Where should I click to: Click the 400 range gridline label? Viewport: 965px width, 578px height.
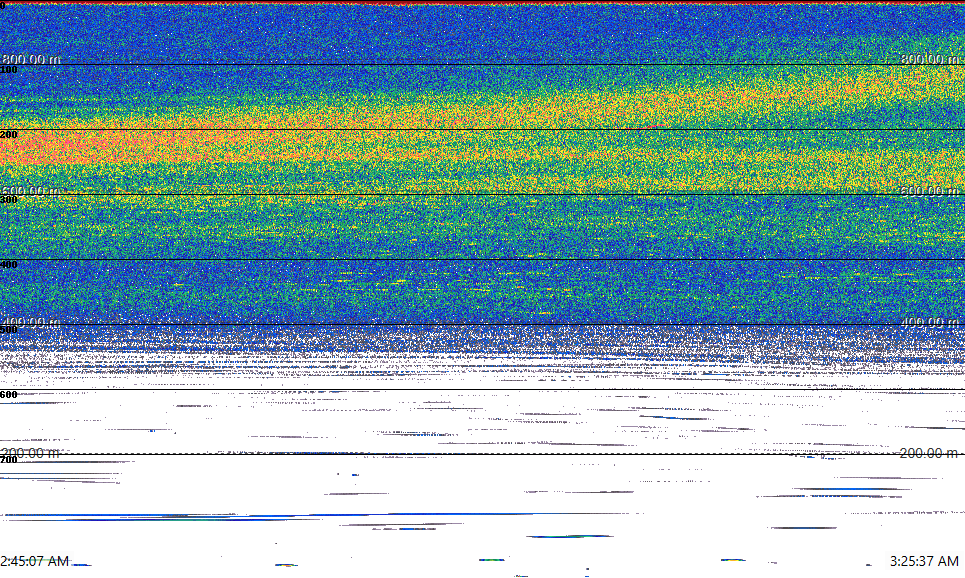9,265
